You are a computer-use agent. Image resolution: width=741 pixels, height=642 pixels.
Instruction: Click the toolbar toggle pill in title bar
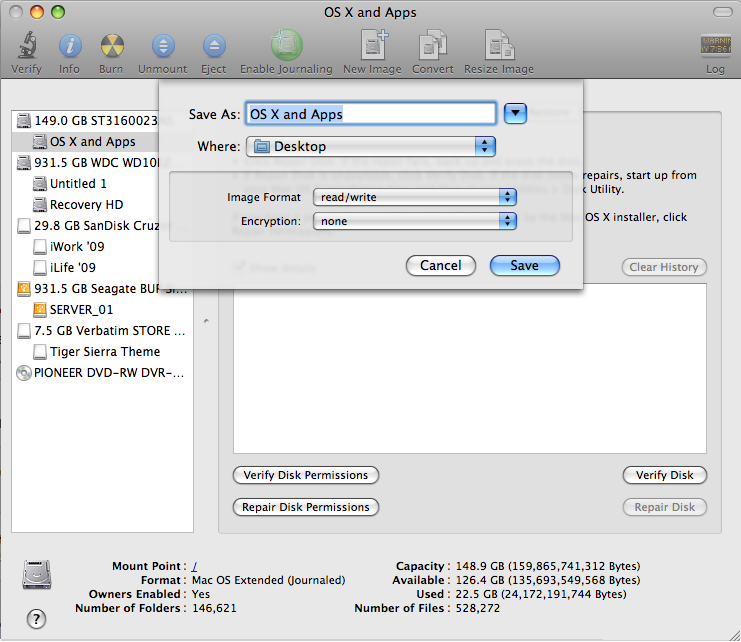click(723, 12)
